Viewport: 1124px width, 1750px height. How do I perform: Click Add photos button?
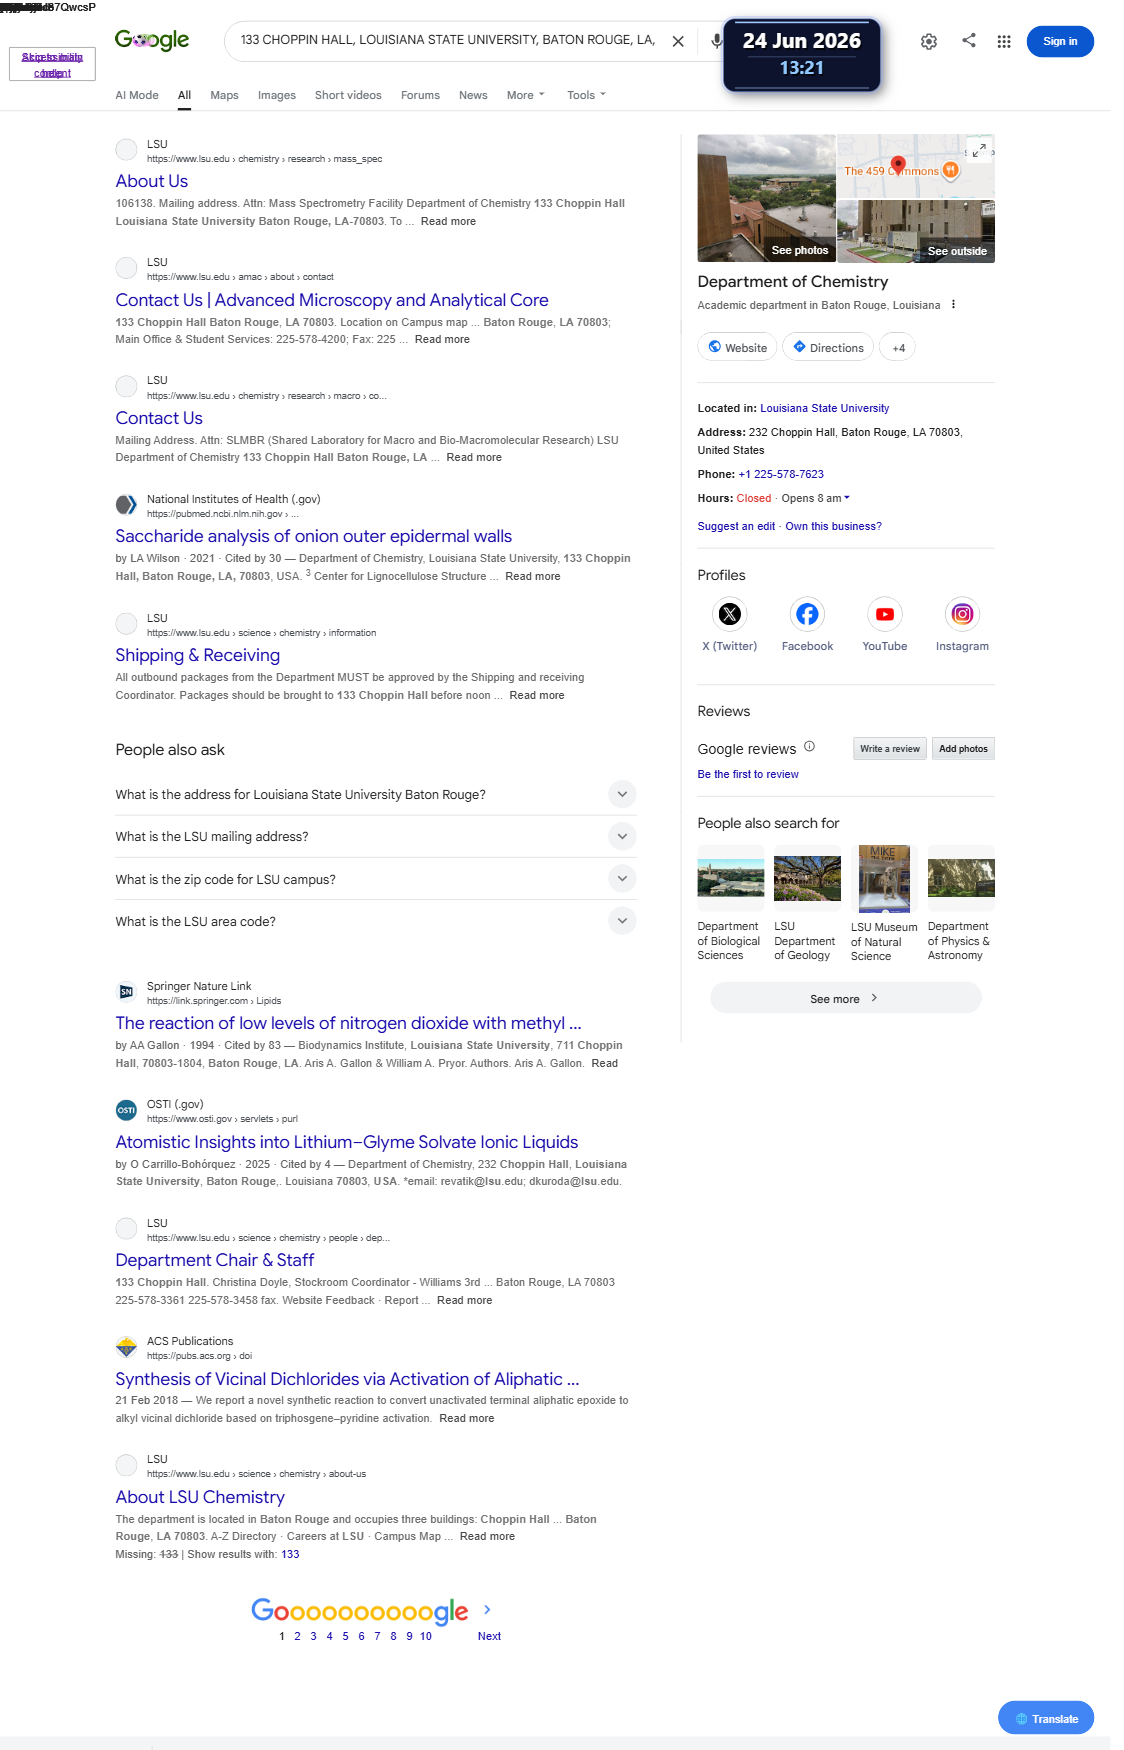click(x=963, y=748)
